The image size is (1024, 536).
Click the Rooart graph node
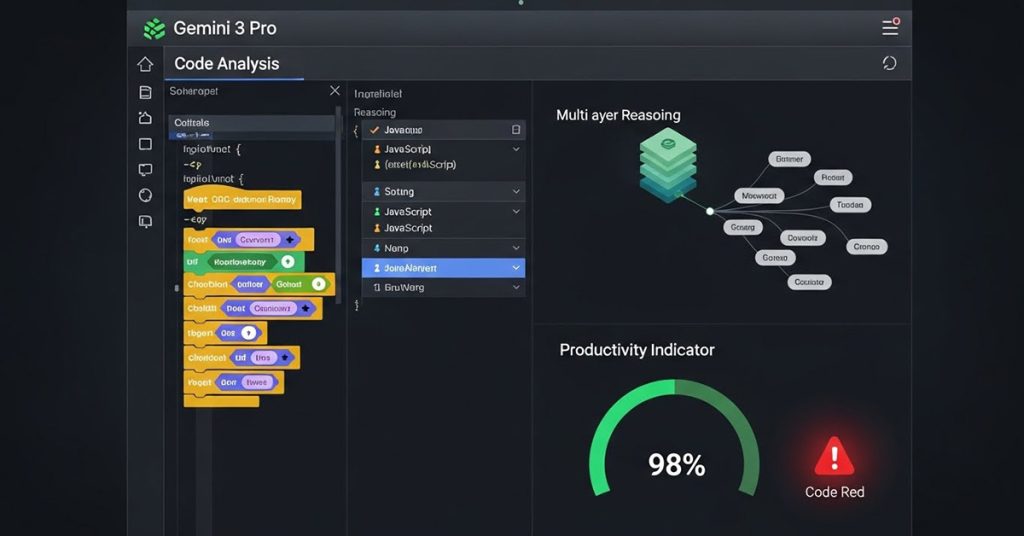point(833,177)
